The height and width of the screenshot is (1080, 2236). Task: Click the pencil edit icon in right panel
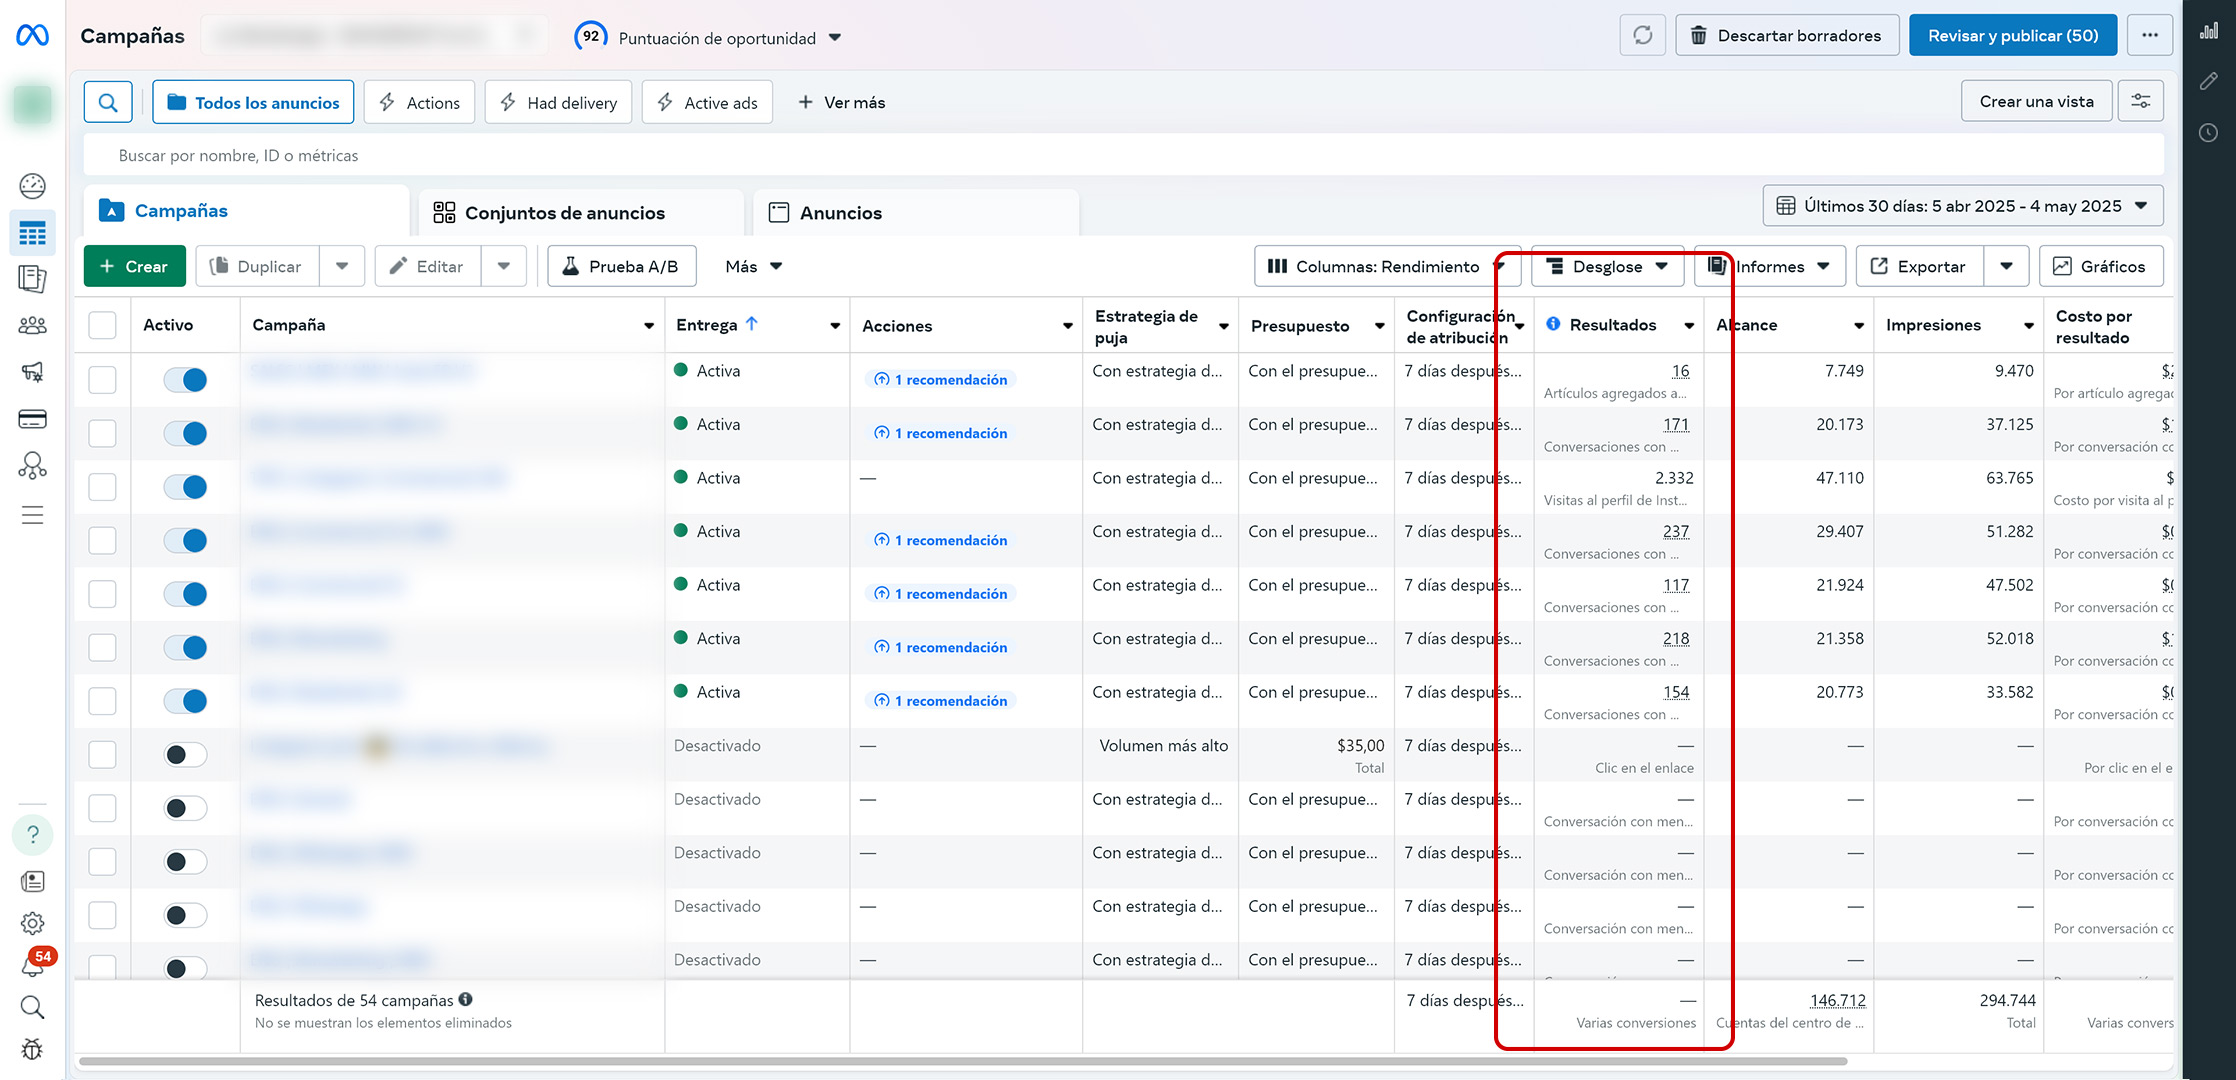click(x=2209, y=81)
